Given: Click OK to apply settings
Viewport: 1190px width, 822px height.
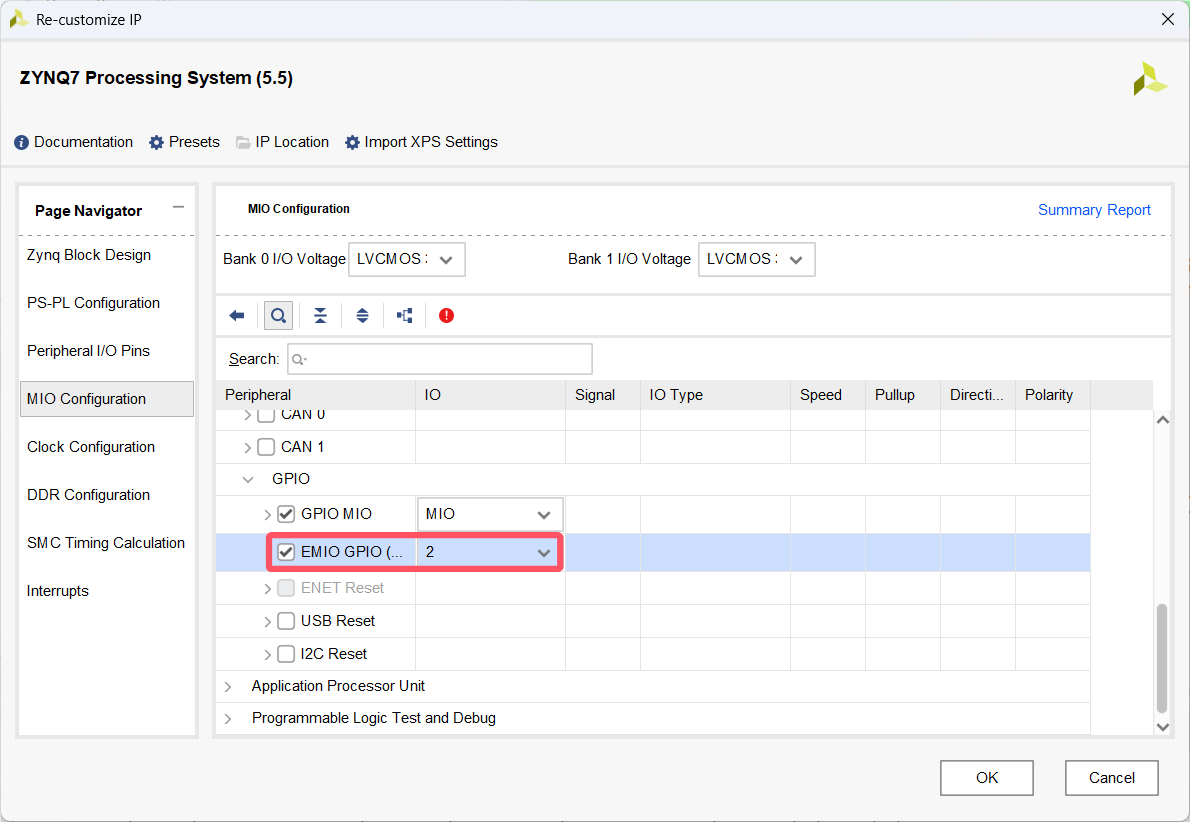Looking at the screenshot, I should coord(987,777).
